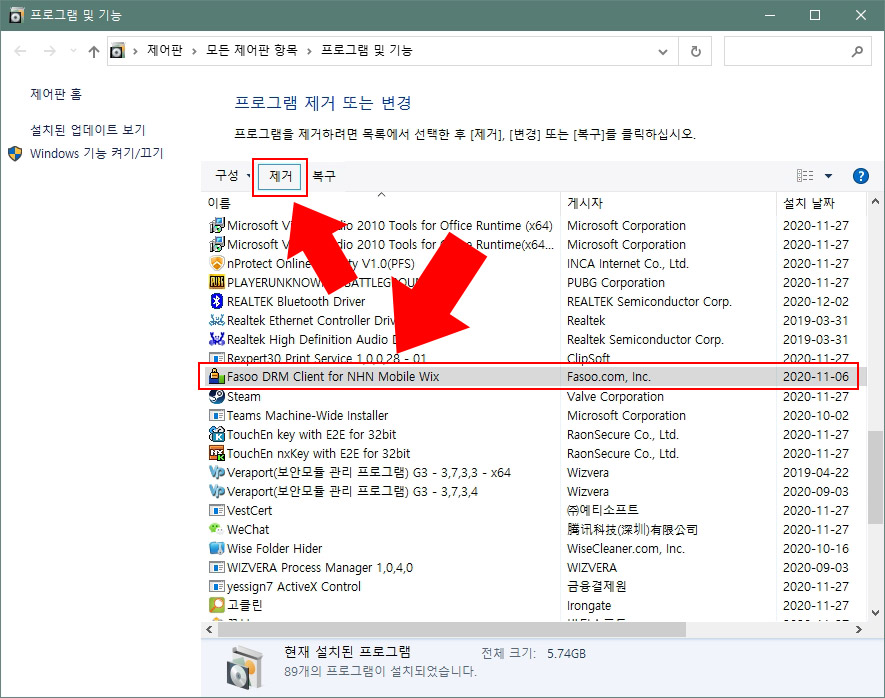
Task: Open the view options dropdown arrow
Action: 827,175
